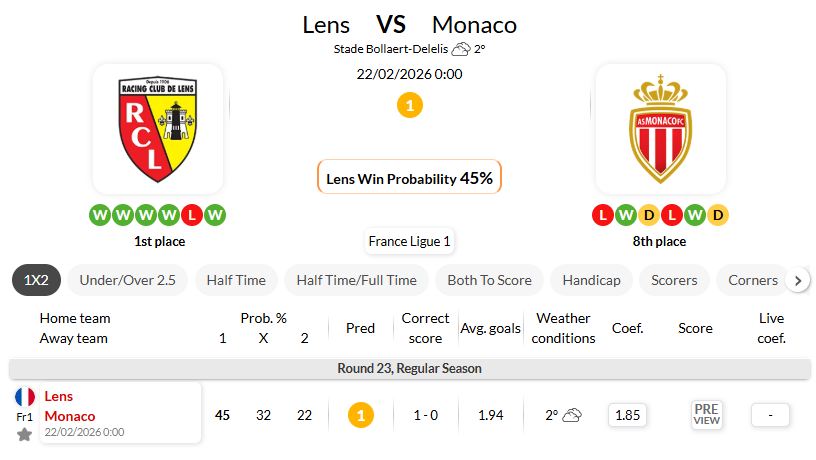This screenshot has width=816, height=460.
Task: Click the 1.85 coefficient button
Action: [x=627, y=415]
